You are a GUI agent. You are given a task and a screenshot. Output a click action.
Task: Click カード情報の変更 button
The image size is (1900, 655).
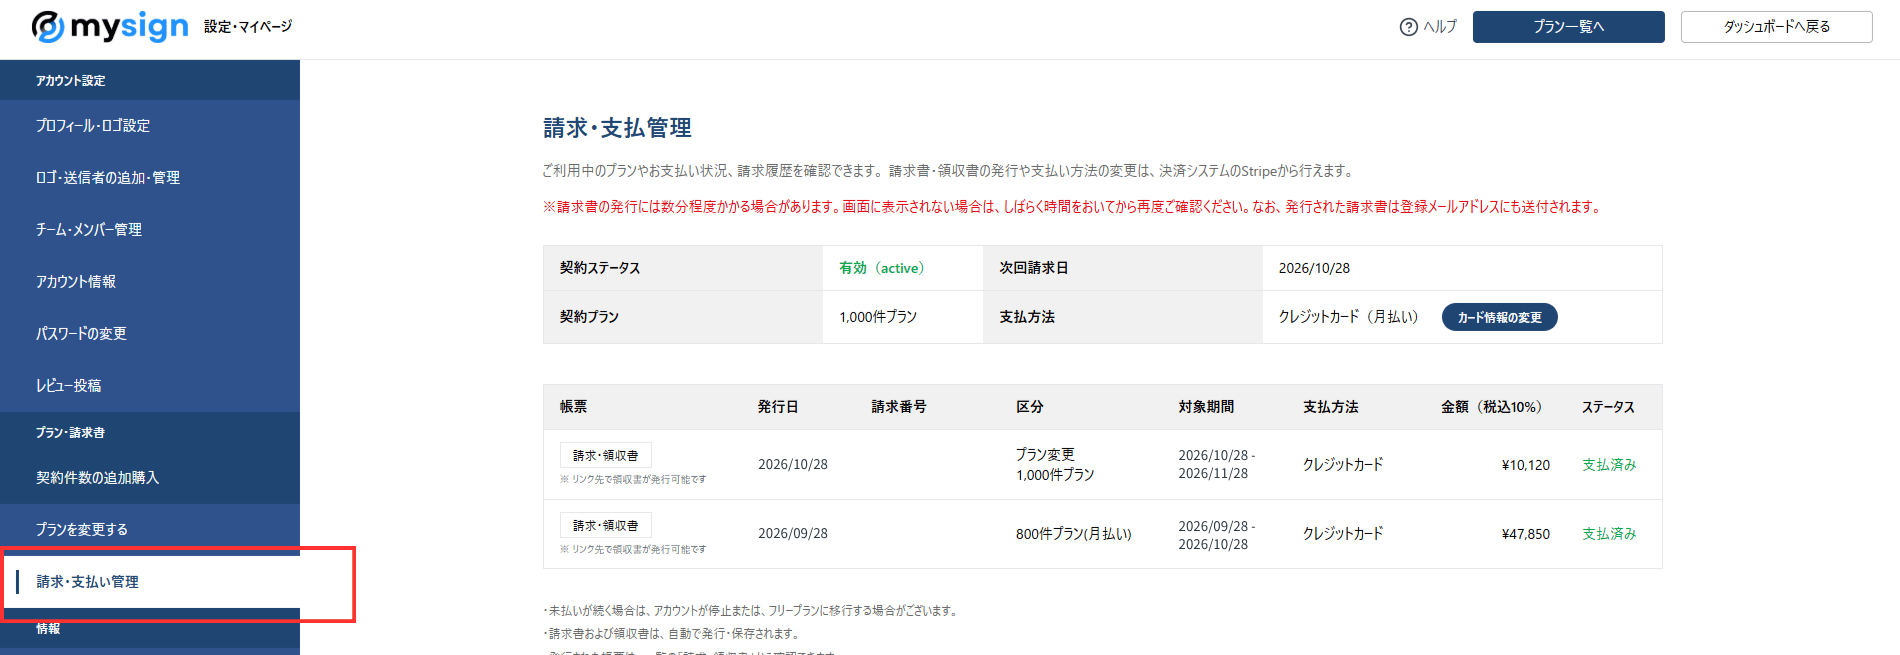1499,317
